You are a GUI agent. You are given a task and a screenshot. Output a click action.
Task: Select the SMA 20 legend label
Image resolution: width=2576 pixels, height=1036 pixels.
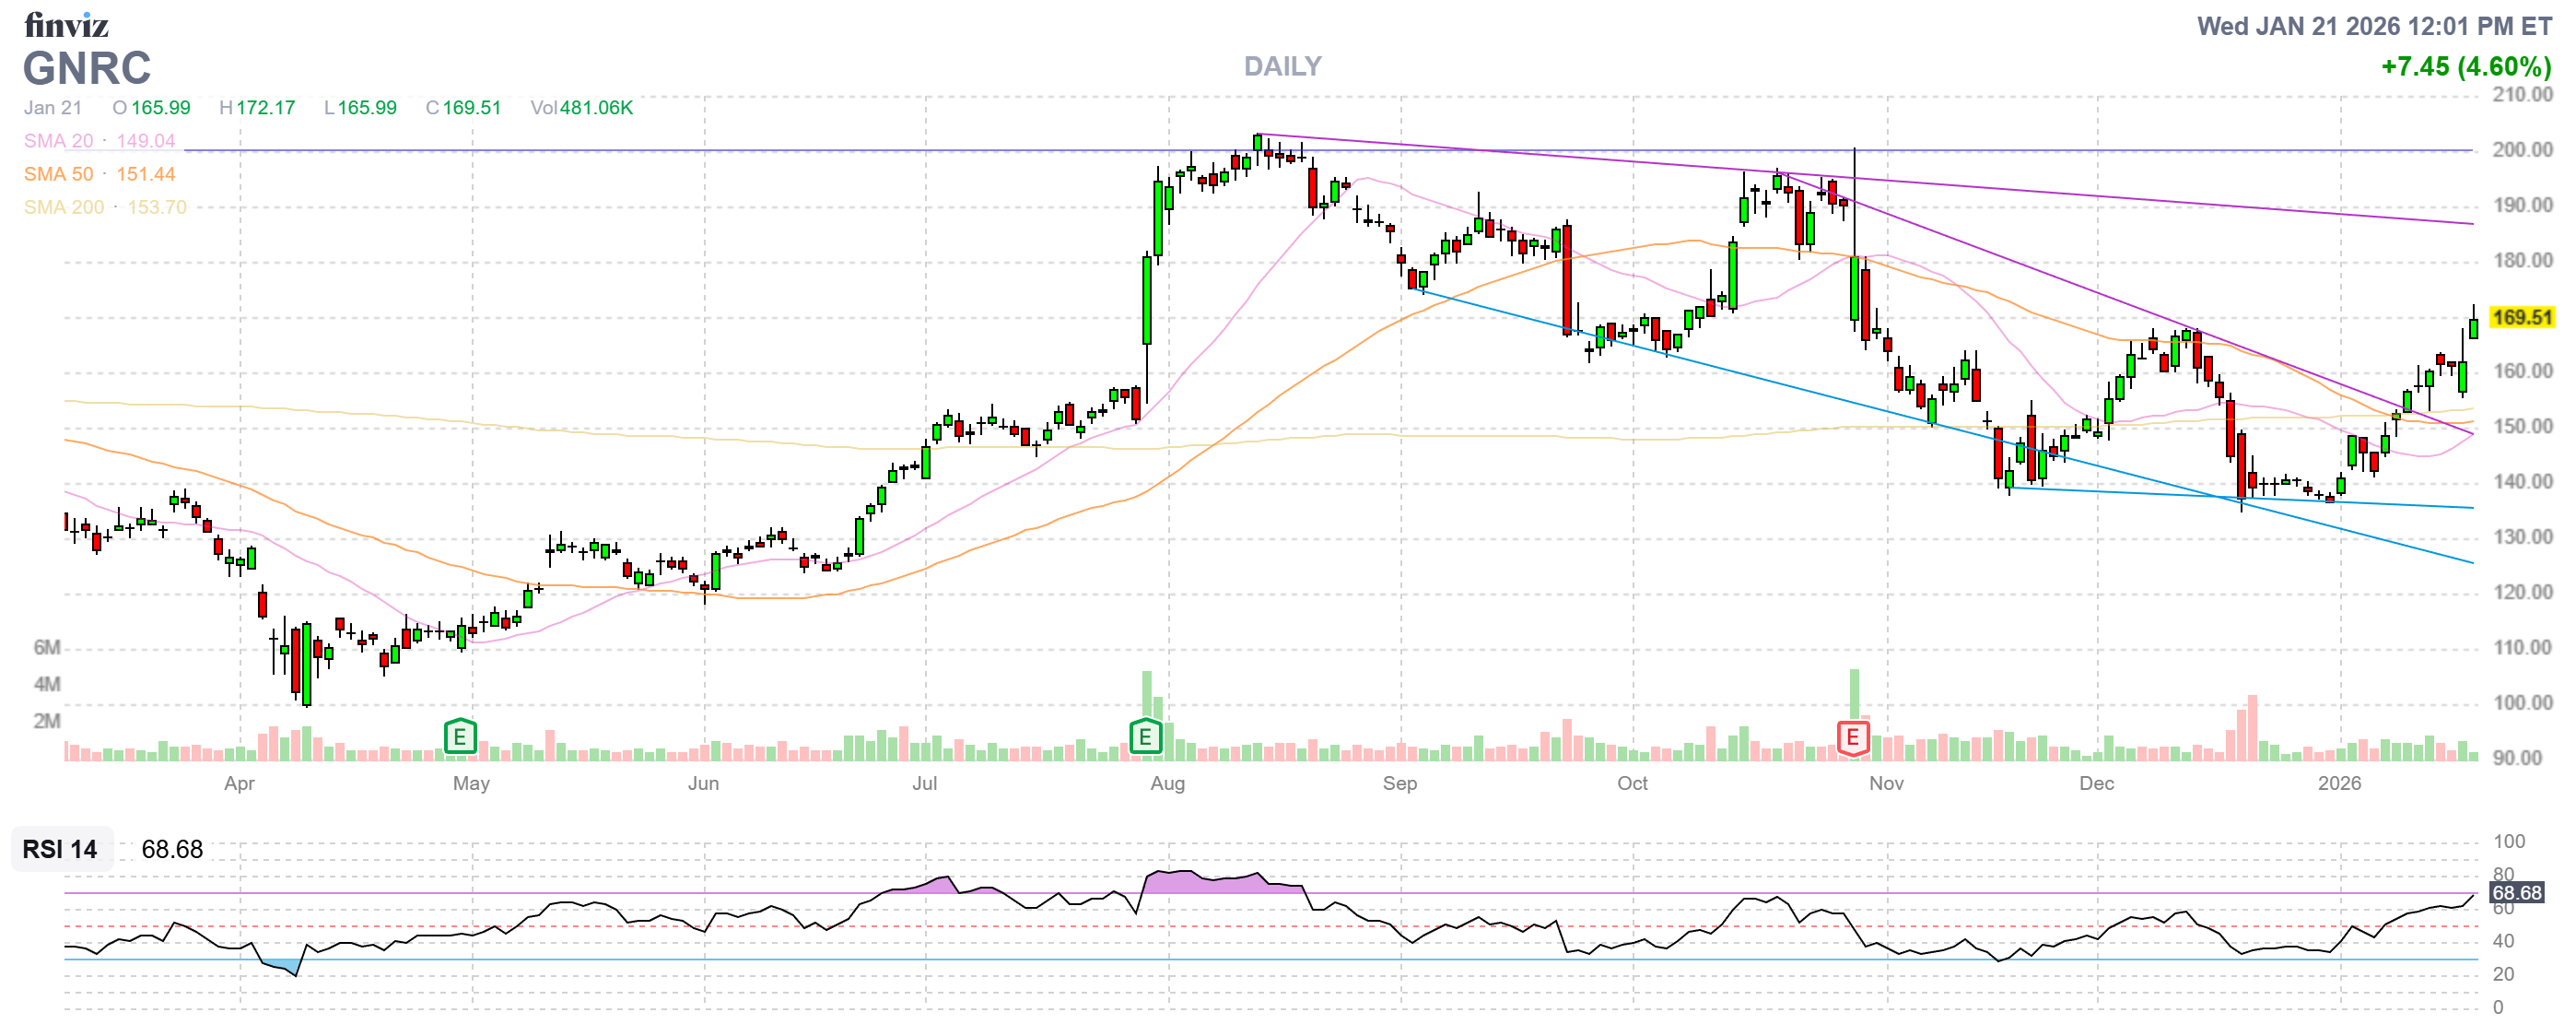click(58, 141)
